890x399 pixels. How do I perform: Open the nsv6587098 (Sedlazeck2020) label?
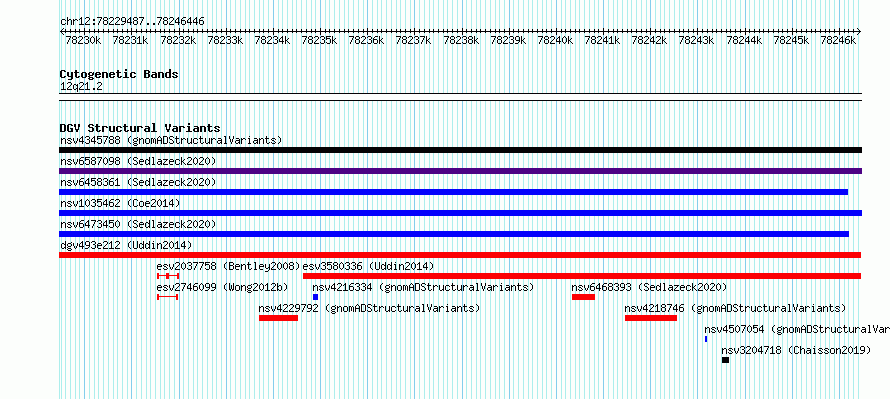[138, 161]
